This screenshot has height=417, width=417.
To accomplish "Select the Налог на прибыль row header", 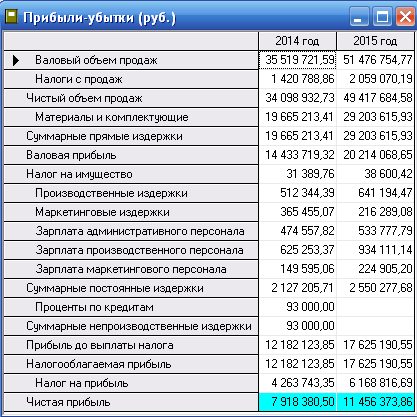I will [131, 383].
